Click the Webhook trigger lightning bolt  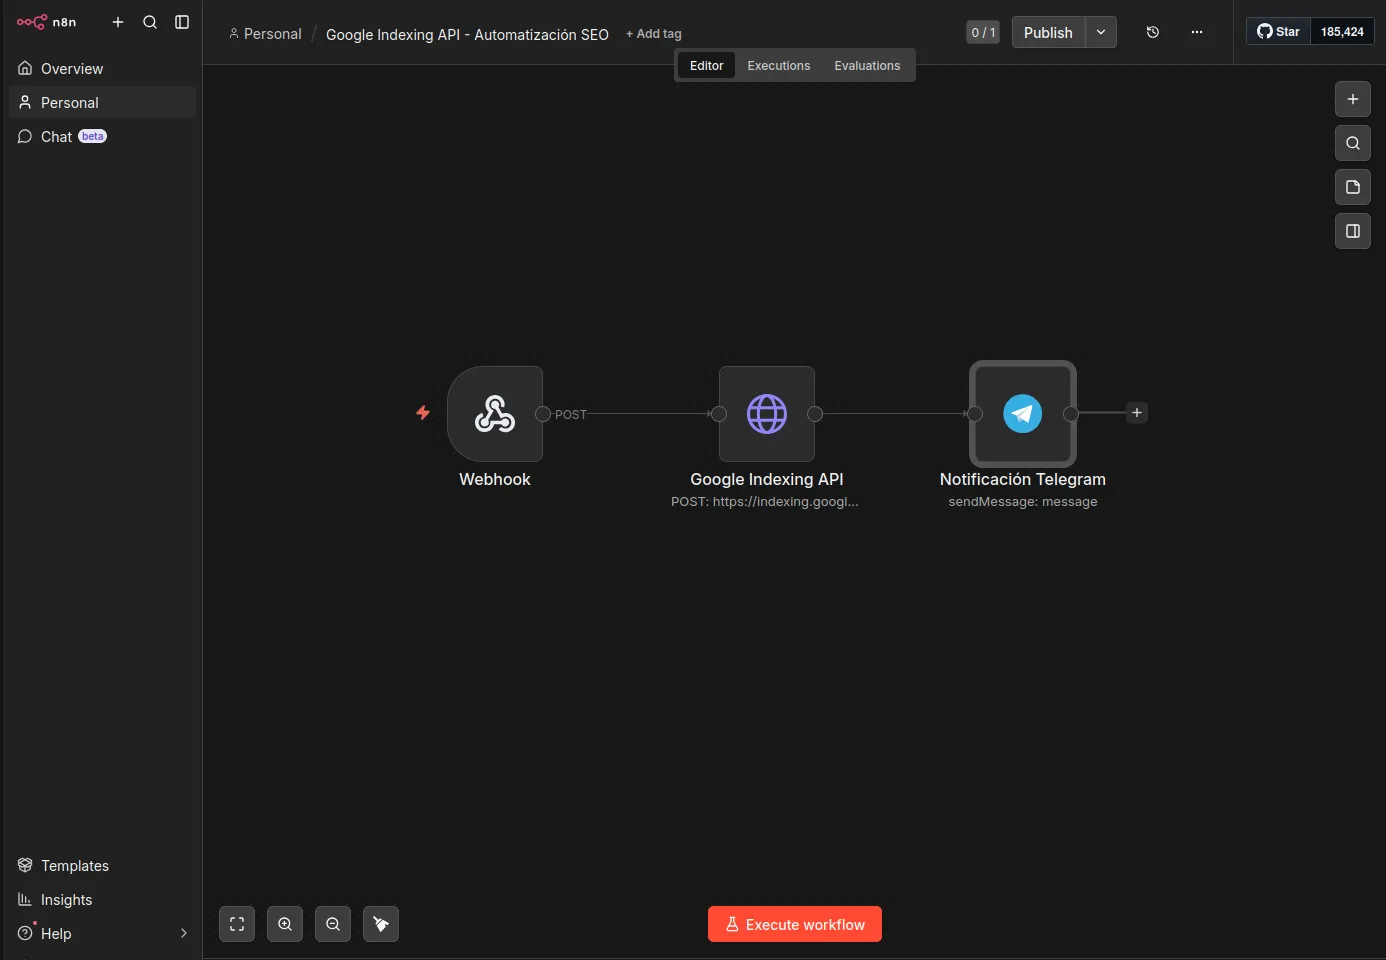[423, 412]
